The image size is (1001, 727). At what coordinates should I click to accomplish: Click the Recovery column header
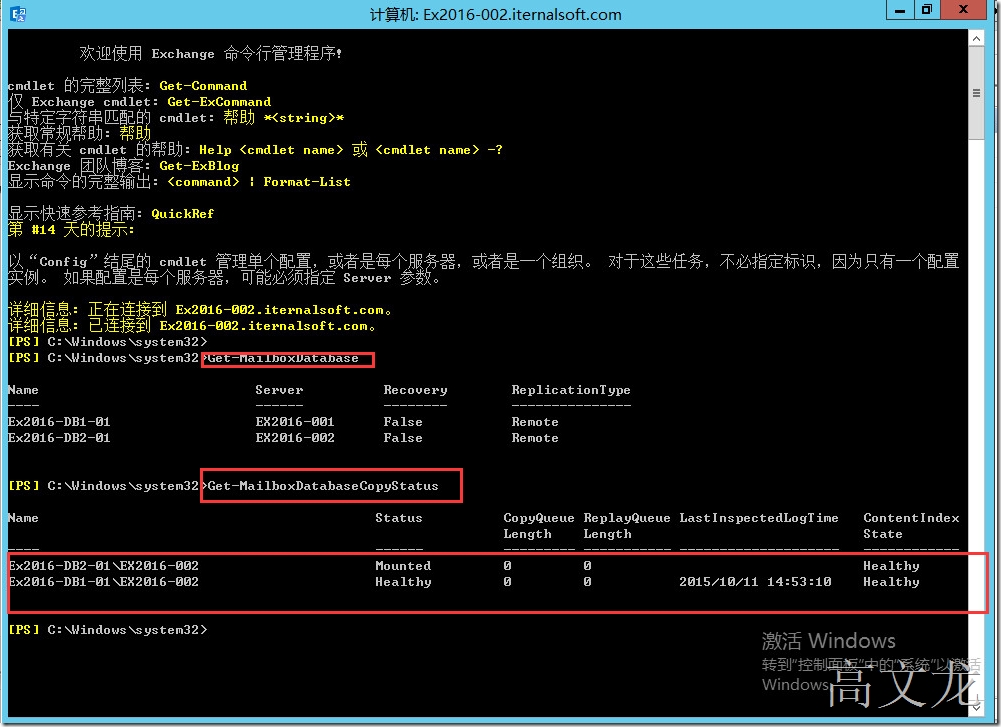pyautogui.click(x=416, y=390)
